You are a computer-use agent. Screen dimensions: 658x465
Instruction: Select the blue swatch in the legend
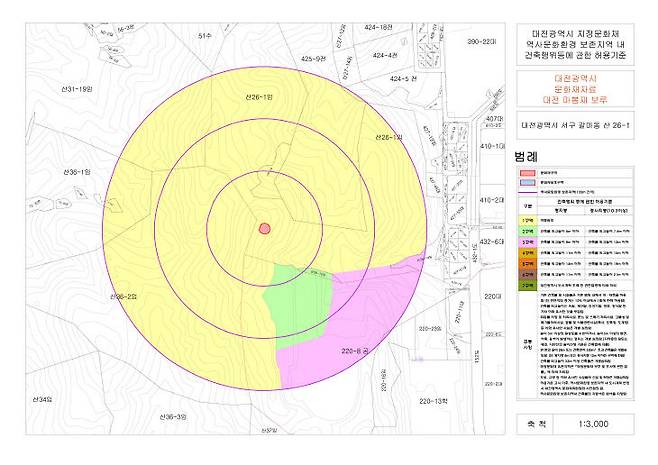pyautogui.click(x=526, y=183)
